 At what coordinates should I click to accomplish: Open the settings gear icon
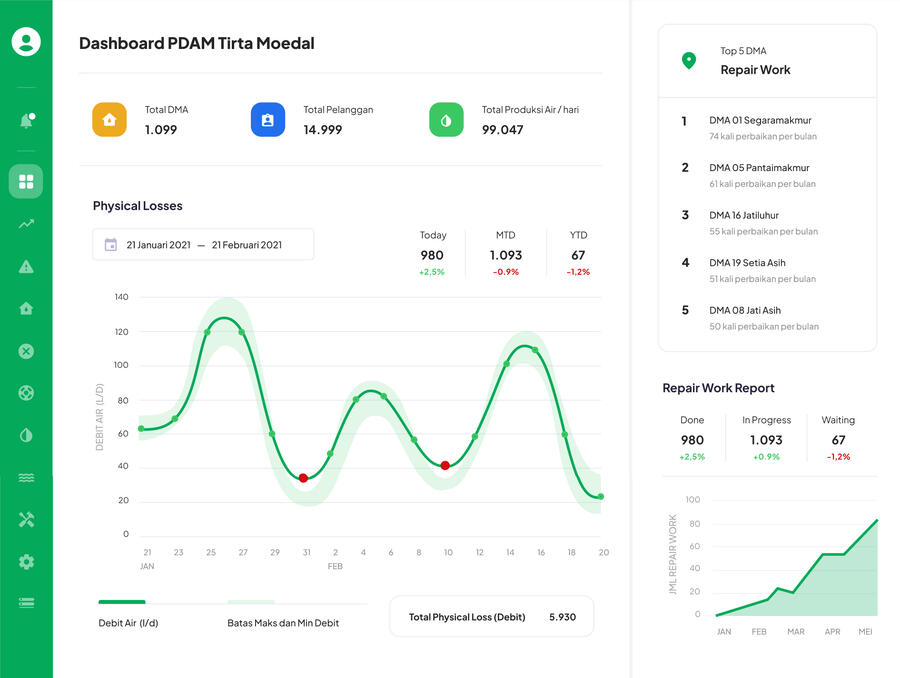26,562
